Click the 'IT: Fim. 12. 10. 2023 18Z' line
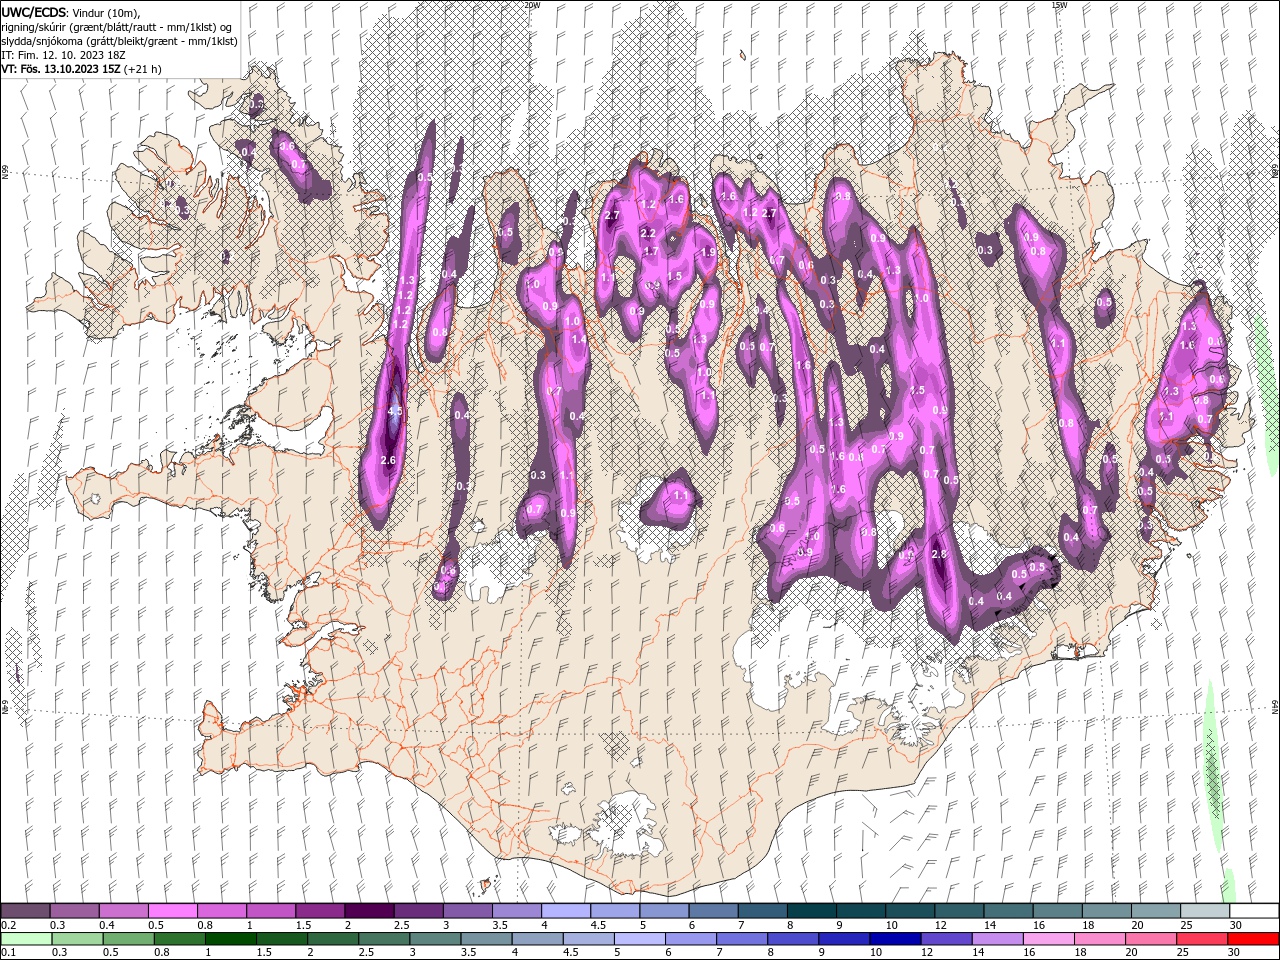Viewport: 1280px width, 960px height. point(63,55)
